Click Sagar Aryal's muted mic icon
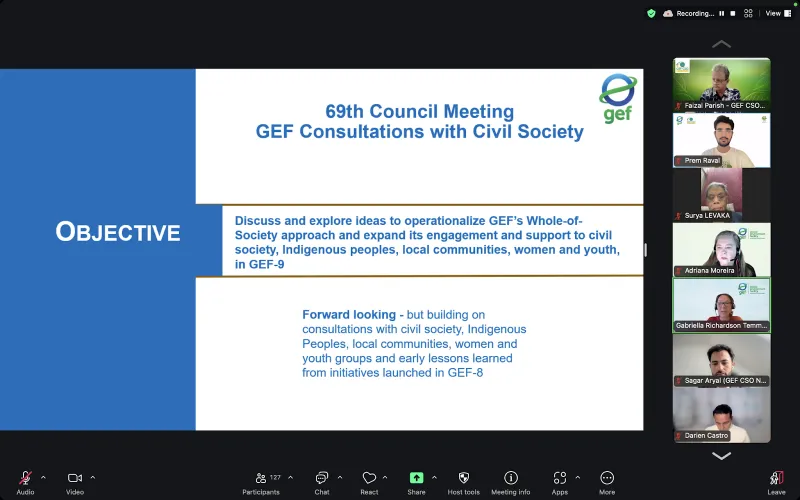Viewport: 800px width, 500px height. [679, 381]
